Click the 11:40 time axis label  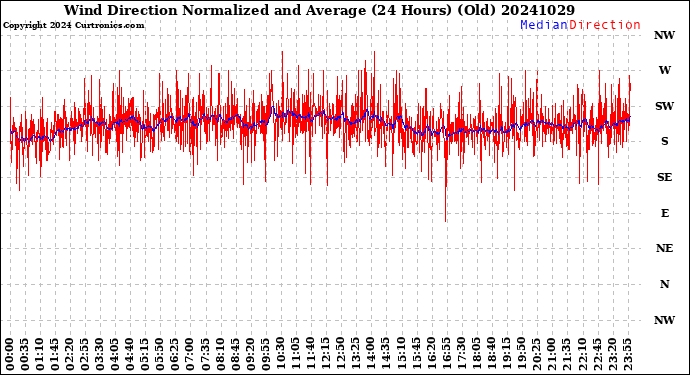[x=311, y=354]
